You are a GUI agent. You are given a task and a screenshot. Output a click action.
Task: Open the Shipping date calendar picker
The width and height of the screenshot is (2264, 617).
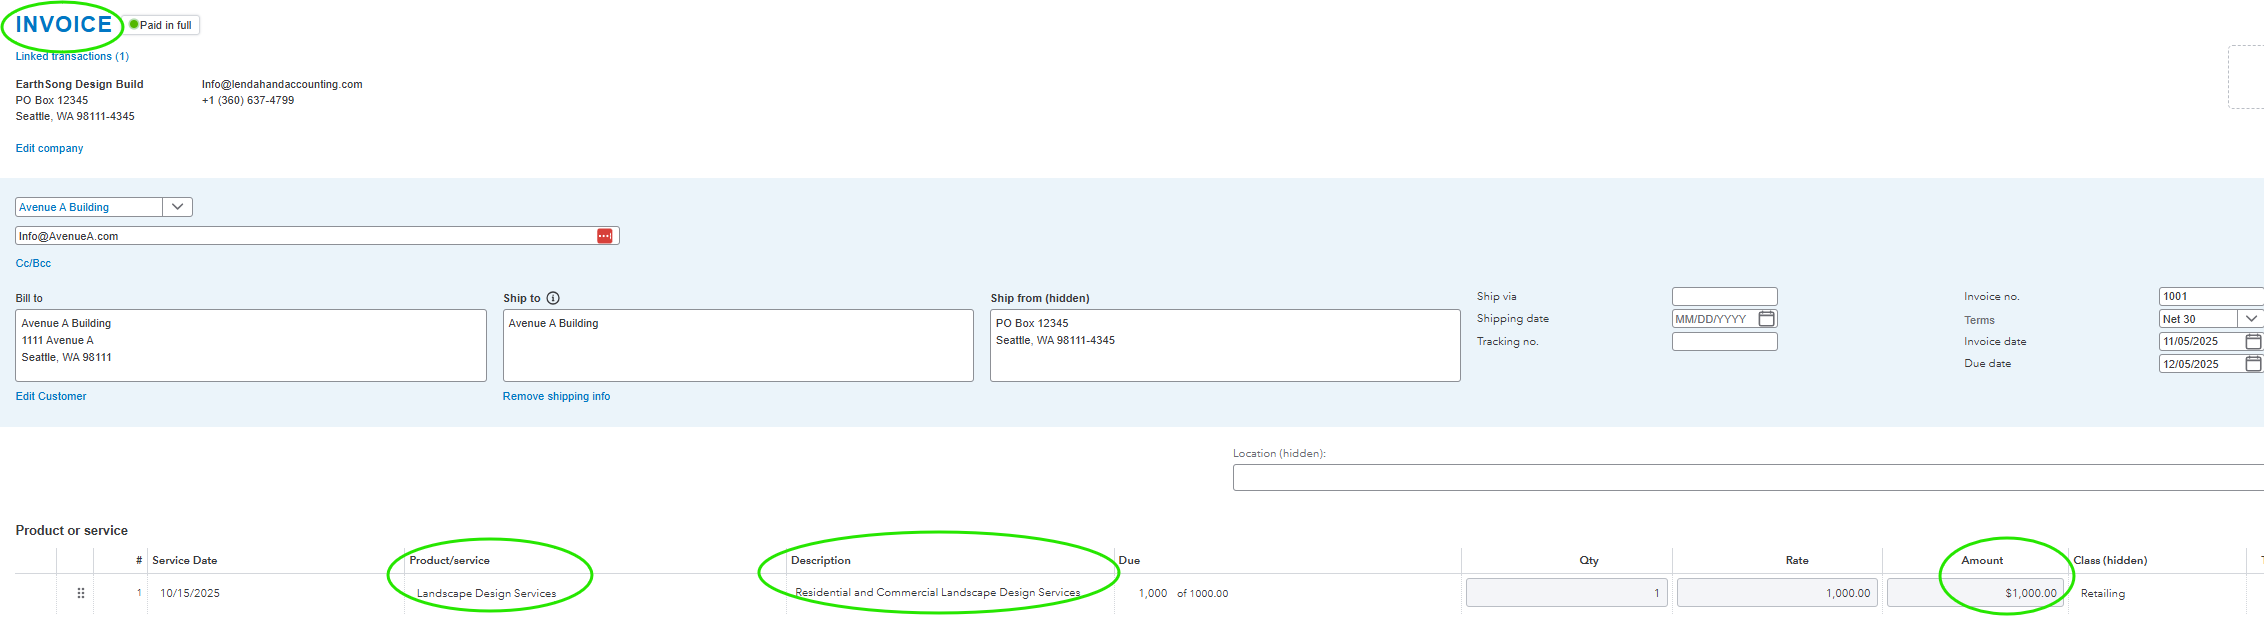1767,319
